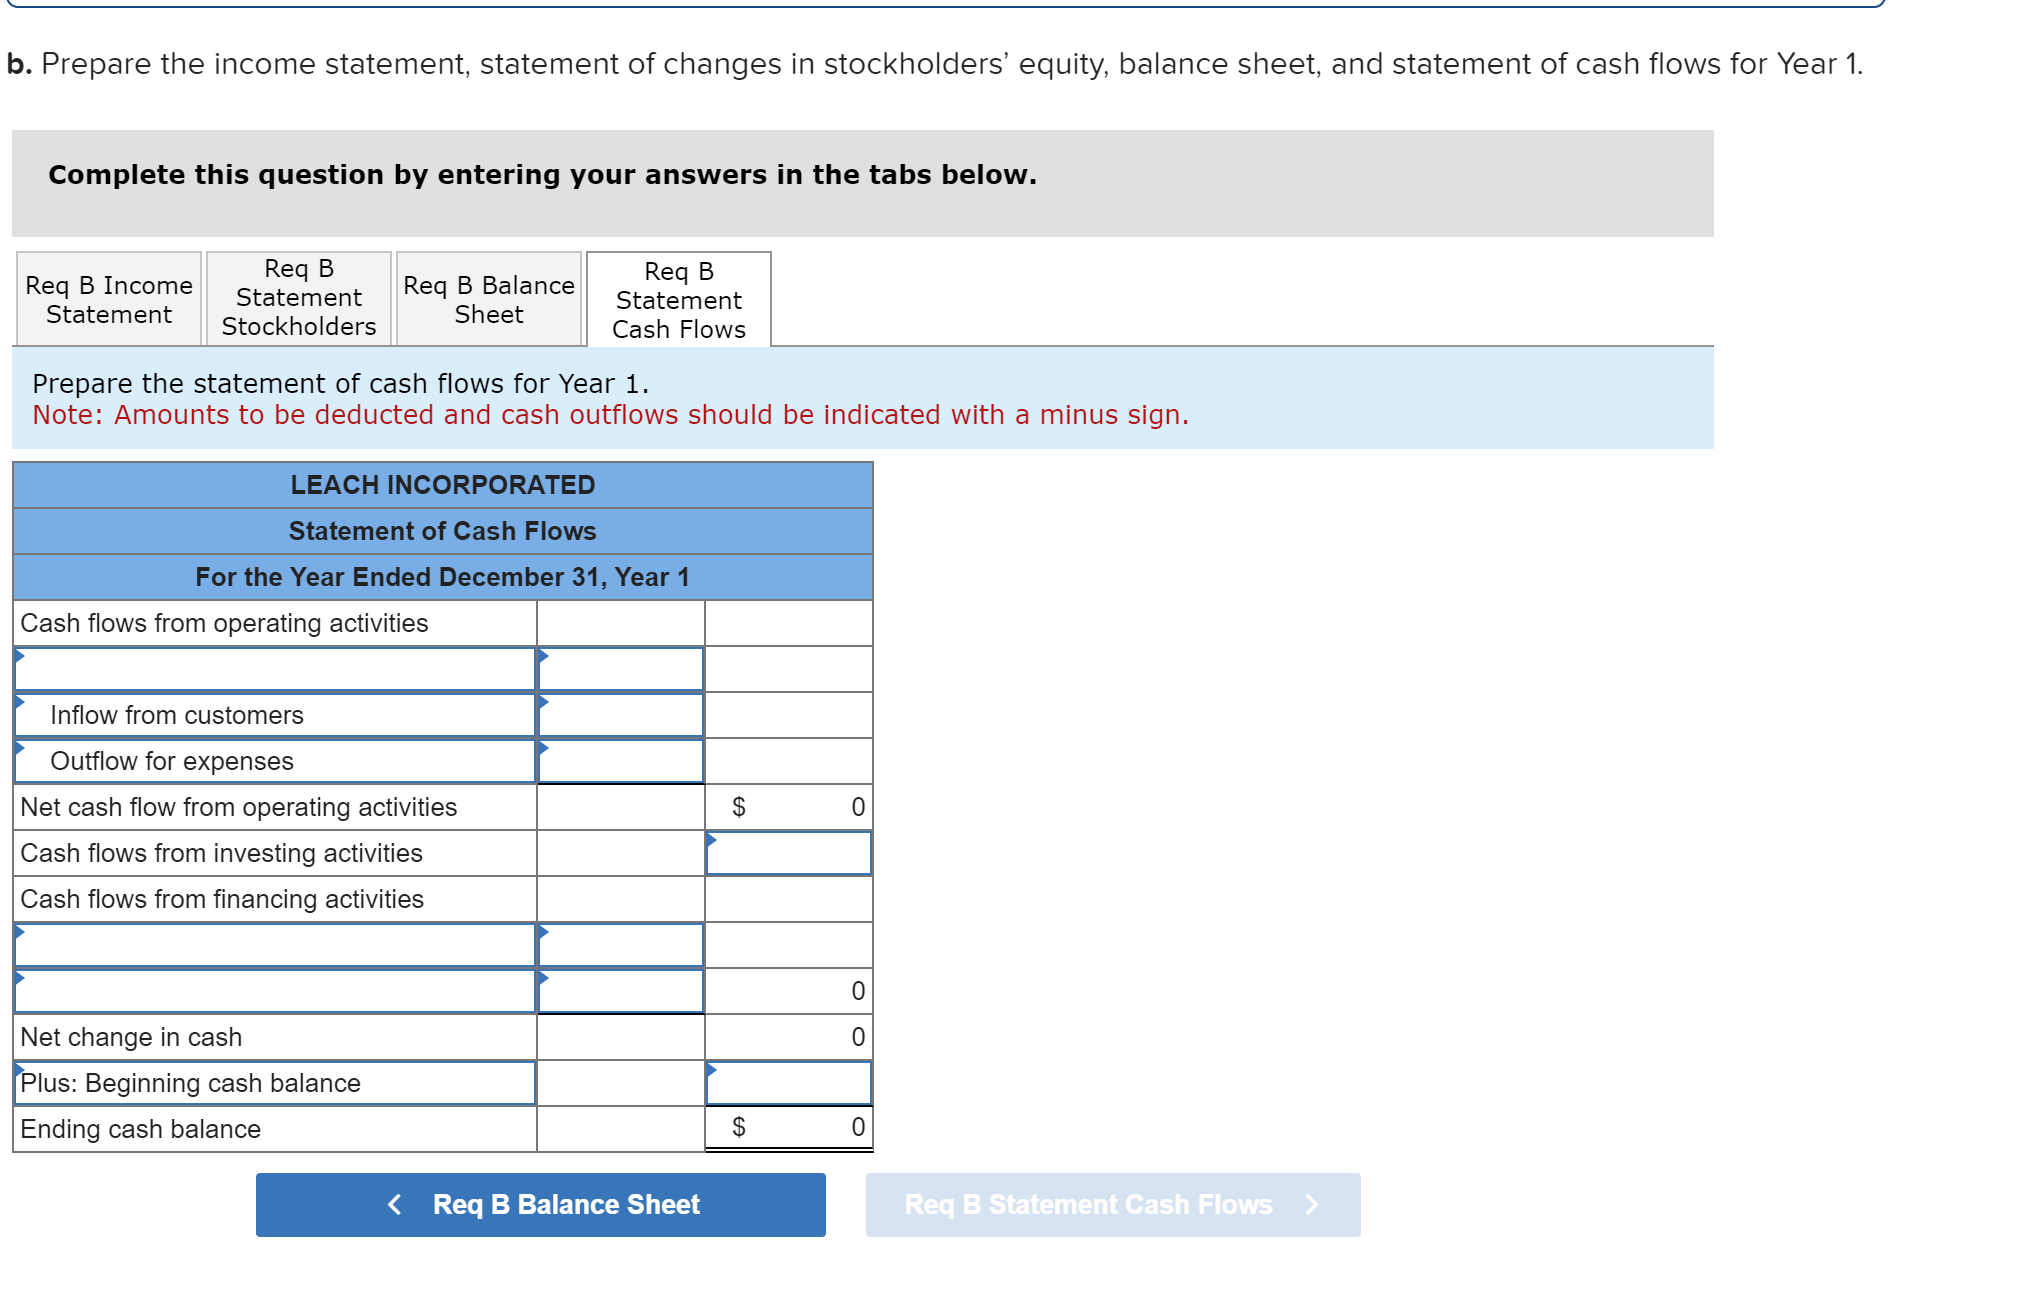Open the Req B Statement Stockholders tab
Screen dimensions: 2024x1308
tap(297, 297)
